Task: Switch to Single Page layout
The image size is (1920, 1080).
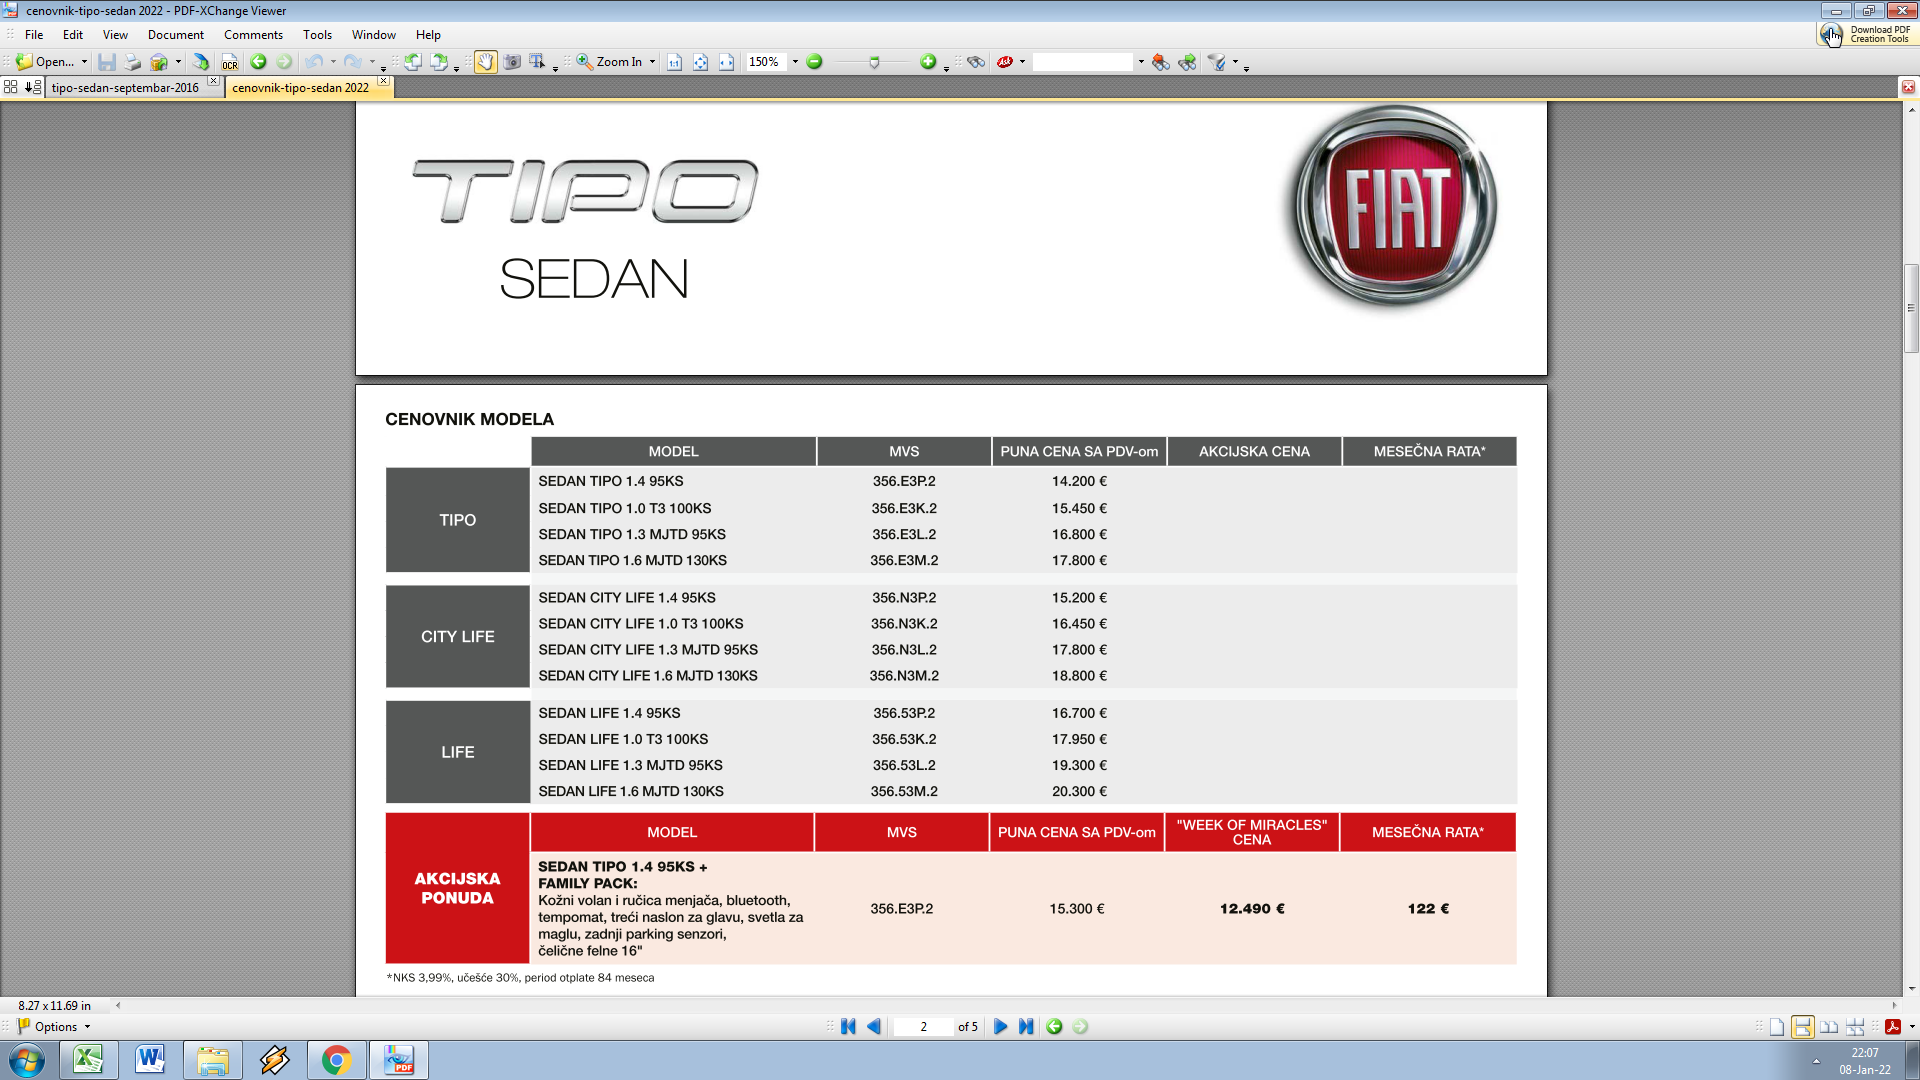Action: [x=1777, y=1027]
